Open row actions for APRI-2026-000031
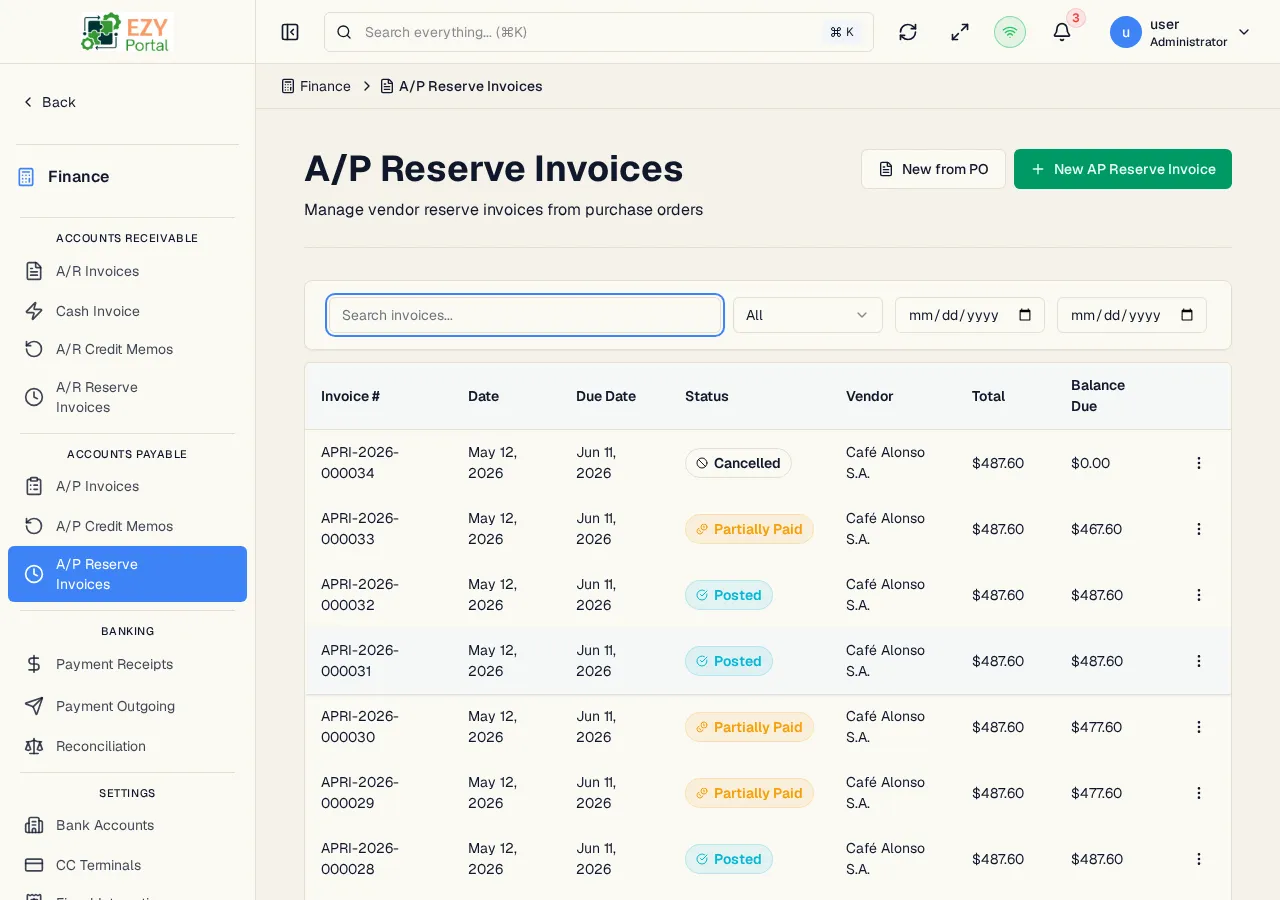1280x900 pixels. click(1199, 661)
